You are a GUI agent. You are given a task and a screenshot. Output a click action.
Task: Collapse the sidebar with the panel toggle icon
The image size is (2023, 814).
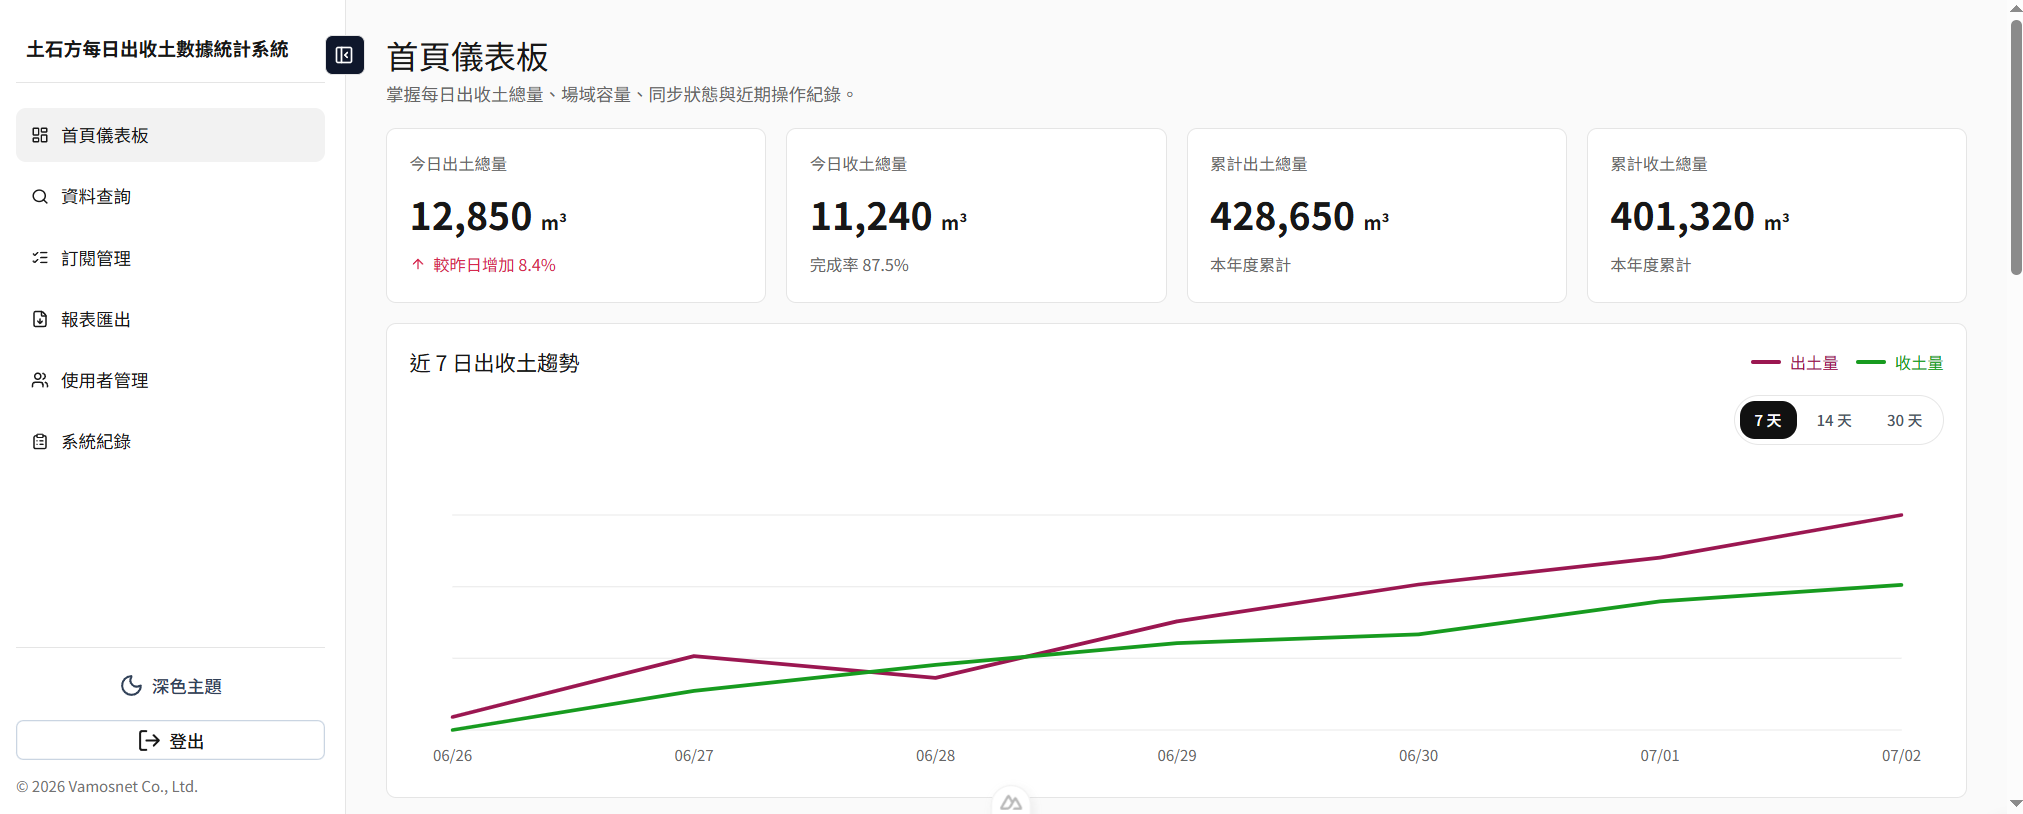click(x=344, y=55)
